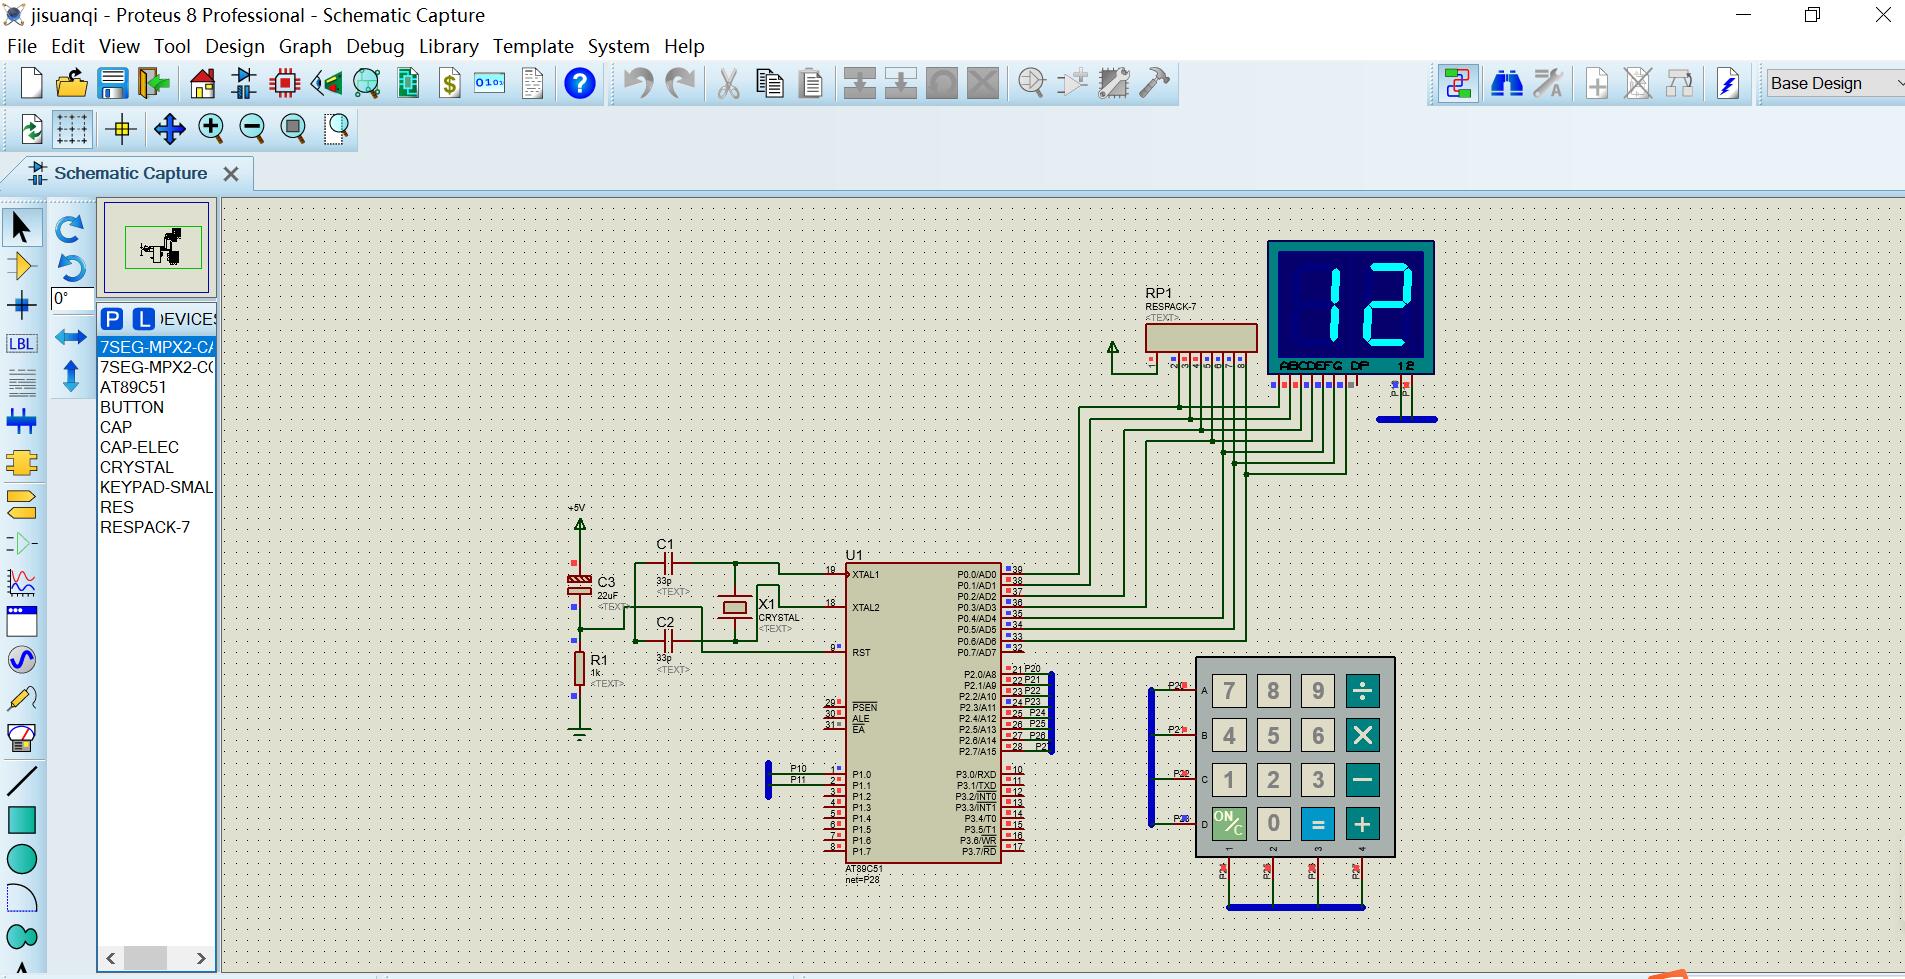Open the Debug menu
Image resolution: width=1905 pixels, height=979 pixels.
[x=375, y=46]
